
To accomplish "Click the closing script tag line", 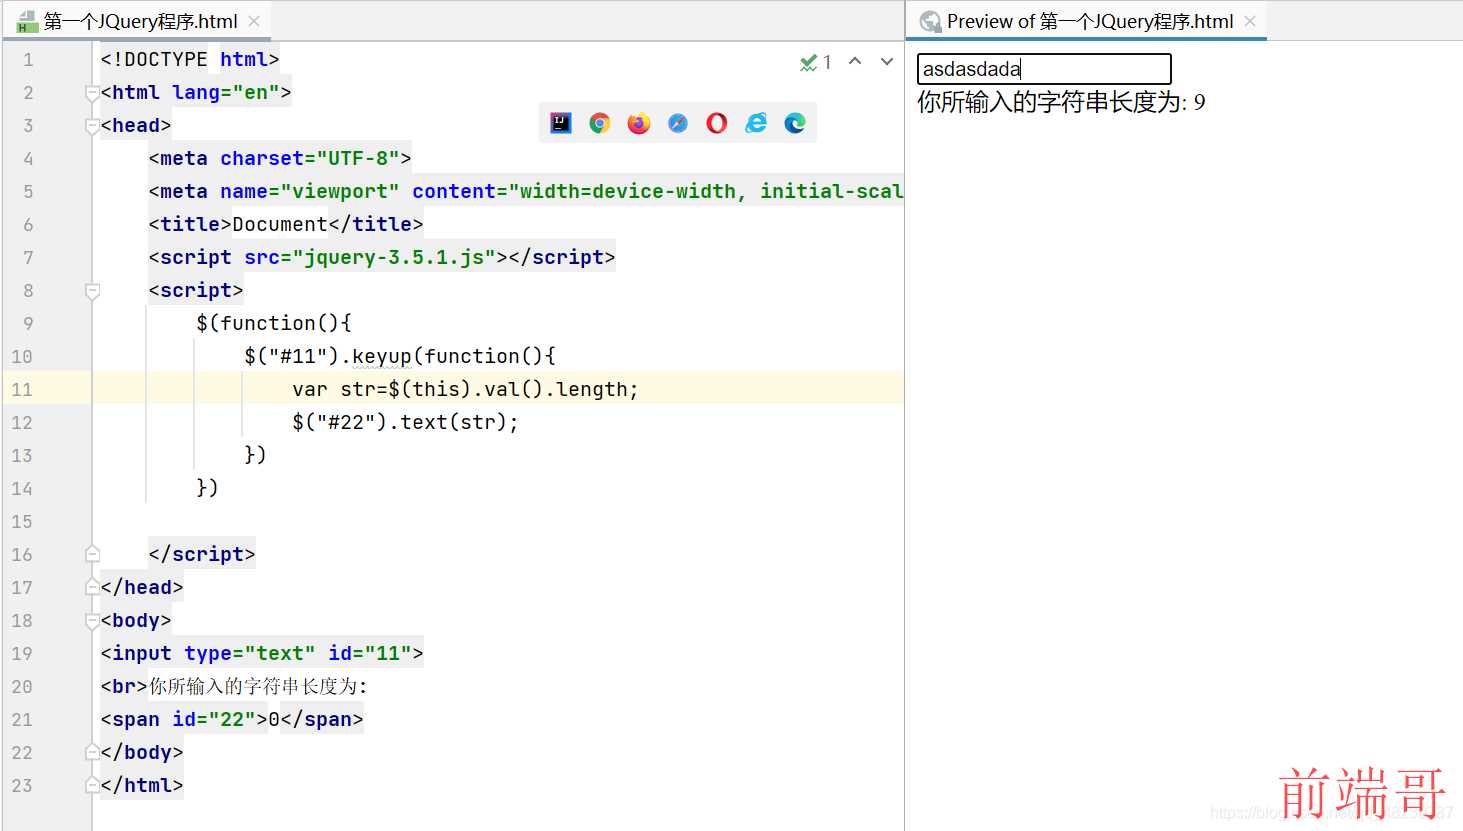I will click(202, 554).
